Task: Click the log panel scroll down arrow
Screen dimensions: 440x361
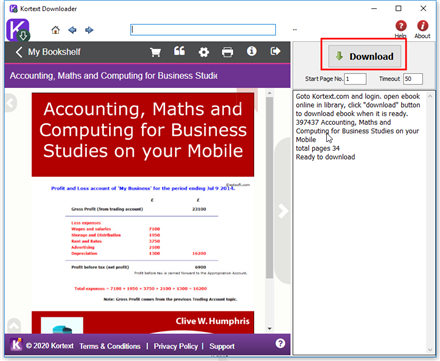Action: pyautogui.click(x=430, y=350)
